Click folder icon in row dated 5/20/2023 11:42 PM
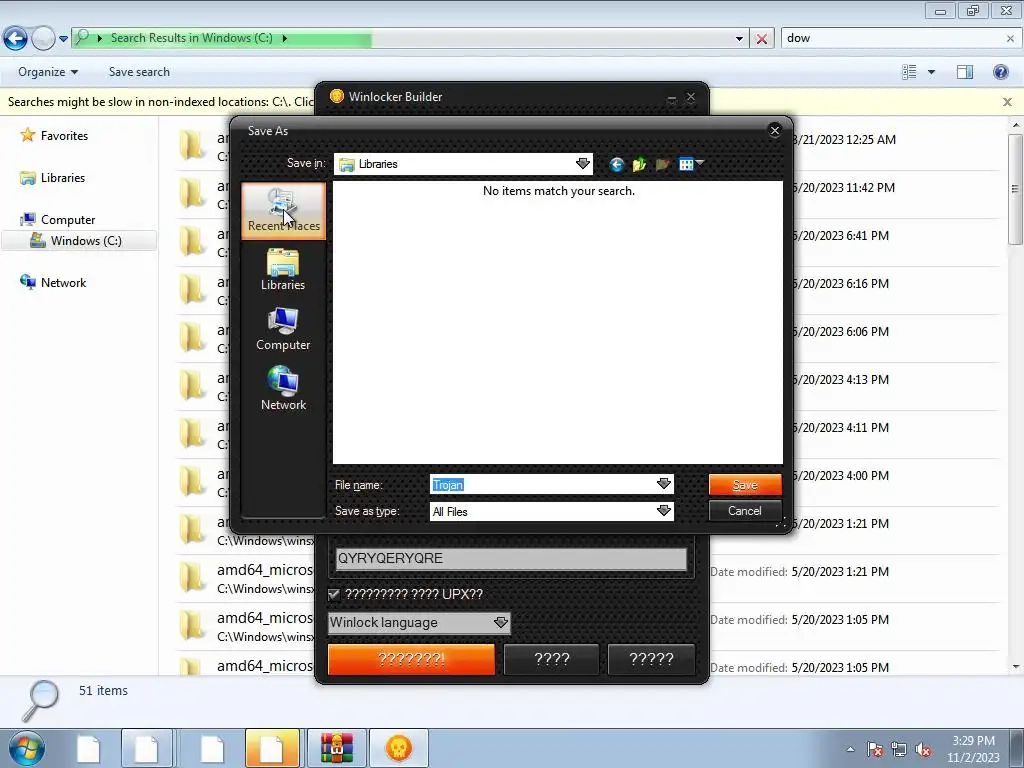 pyautogui.click(x=193, y=193)
